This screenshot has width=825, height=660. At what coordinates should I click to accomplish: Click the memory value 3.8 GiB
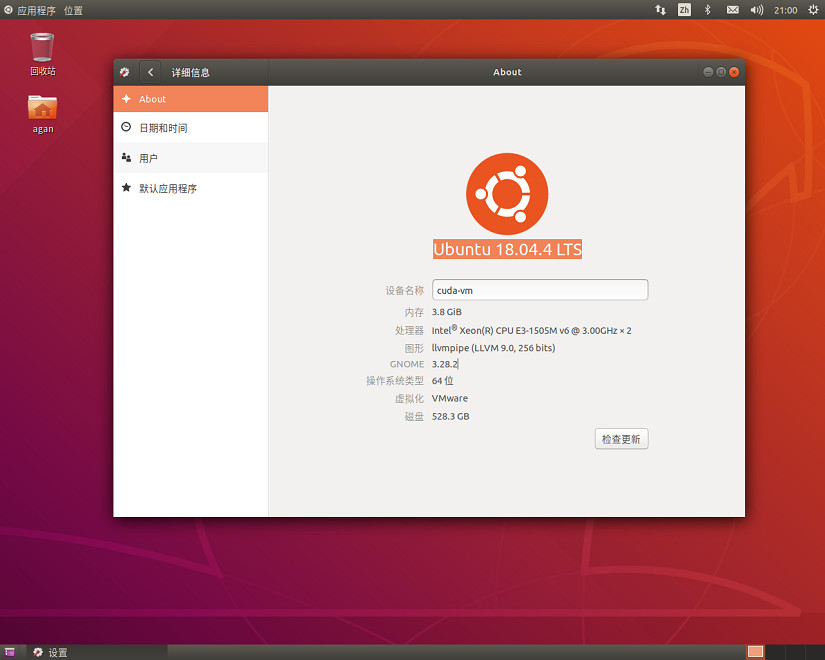click(447, 312)
